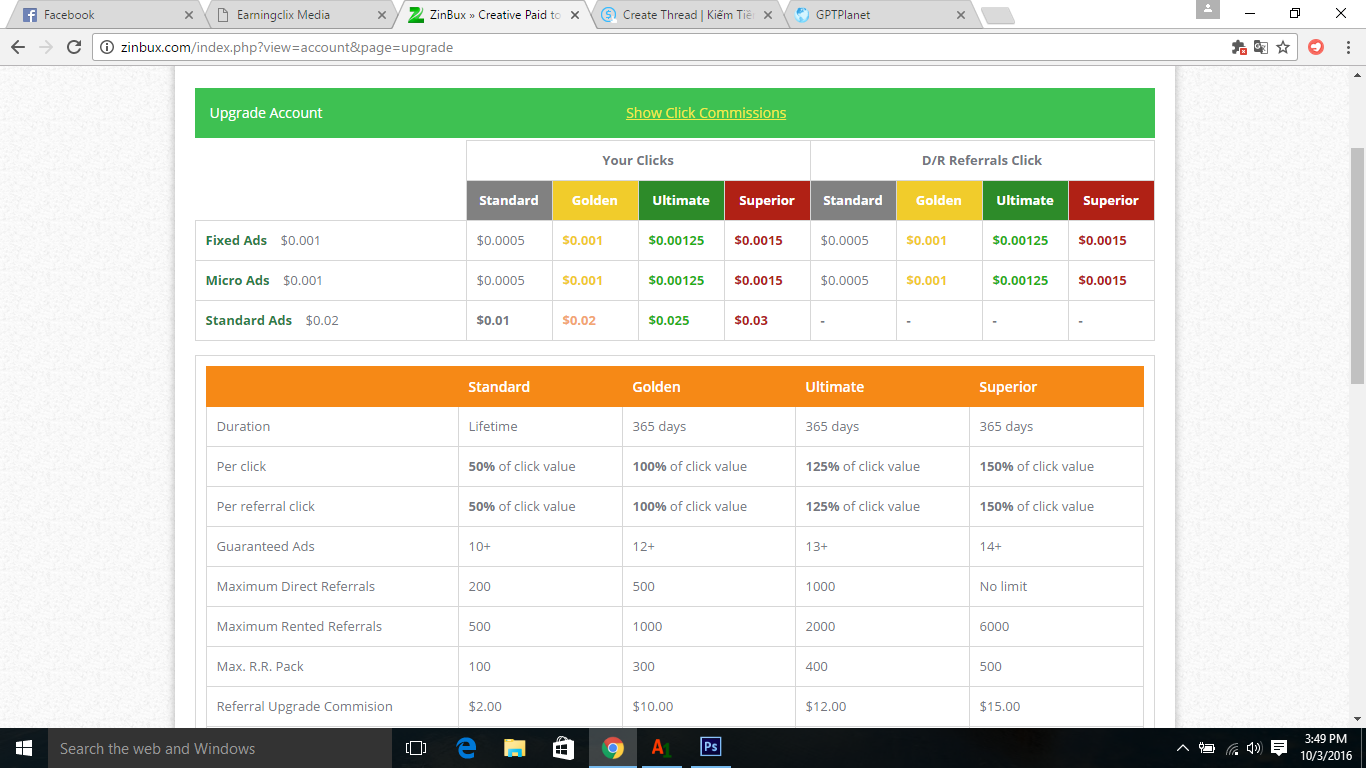1366x768 pixels.
Task: Close the Facebook tab
Action: coord(190,15)
